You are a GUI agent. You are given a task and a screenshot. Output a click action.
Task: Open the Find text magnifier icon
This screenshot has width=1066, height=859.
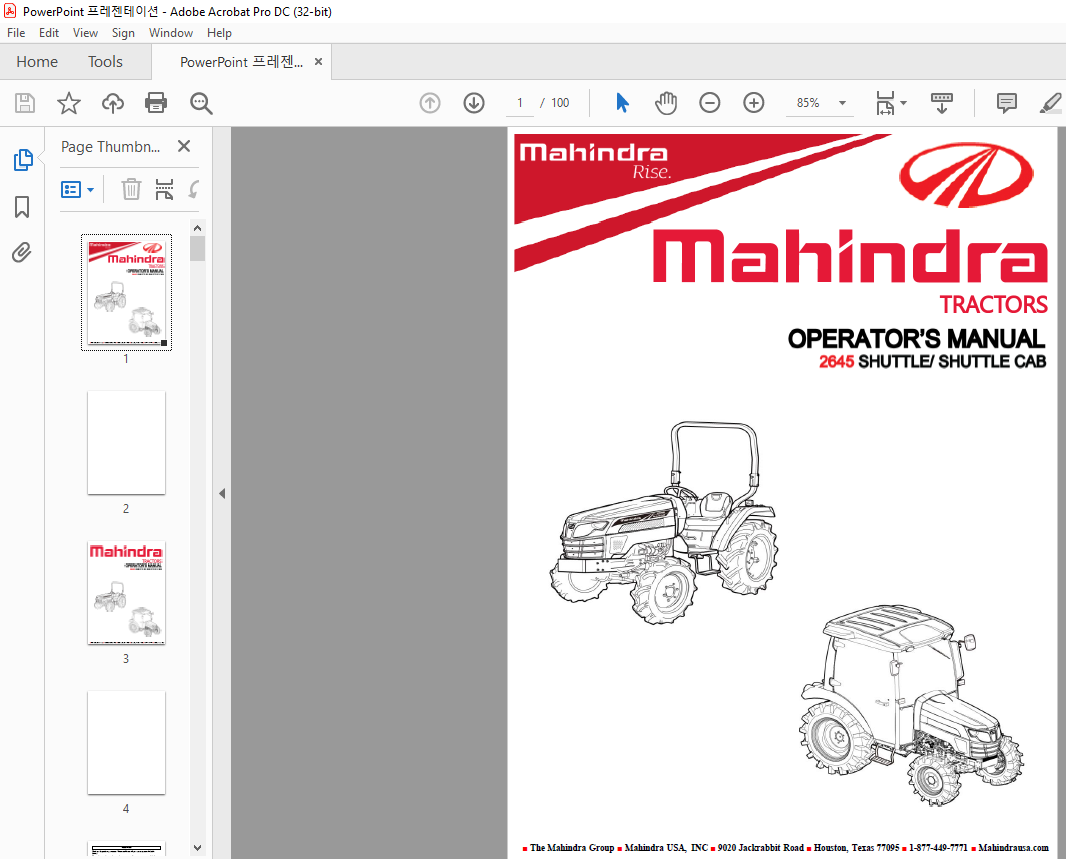pyautogui.click(x=201, y=103)
